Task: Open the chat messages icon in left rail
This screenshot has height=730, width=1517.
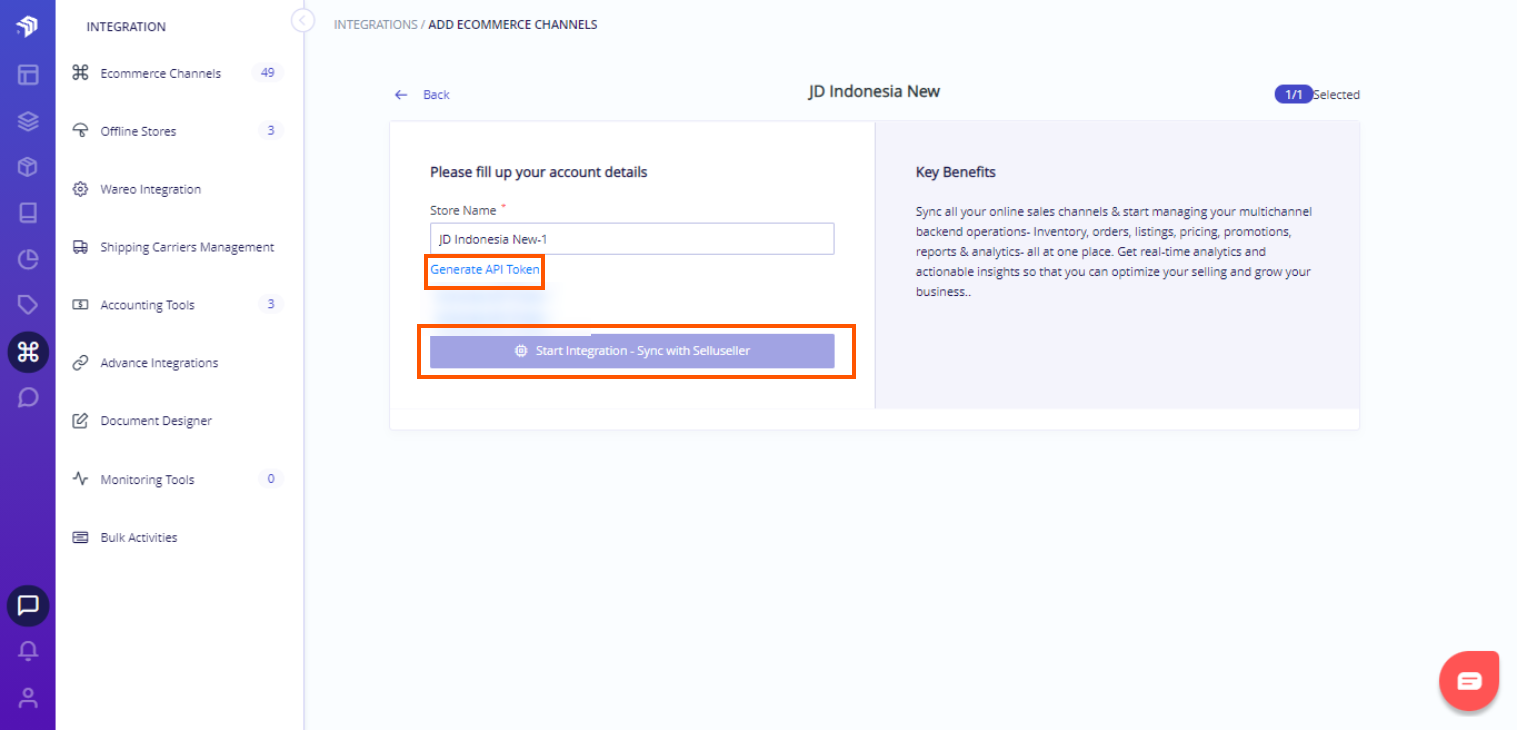Action: (x=28, y=605)
